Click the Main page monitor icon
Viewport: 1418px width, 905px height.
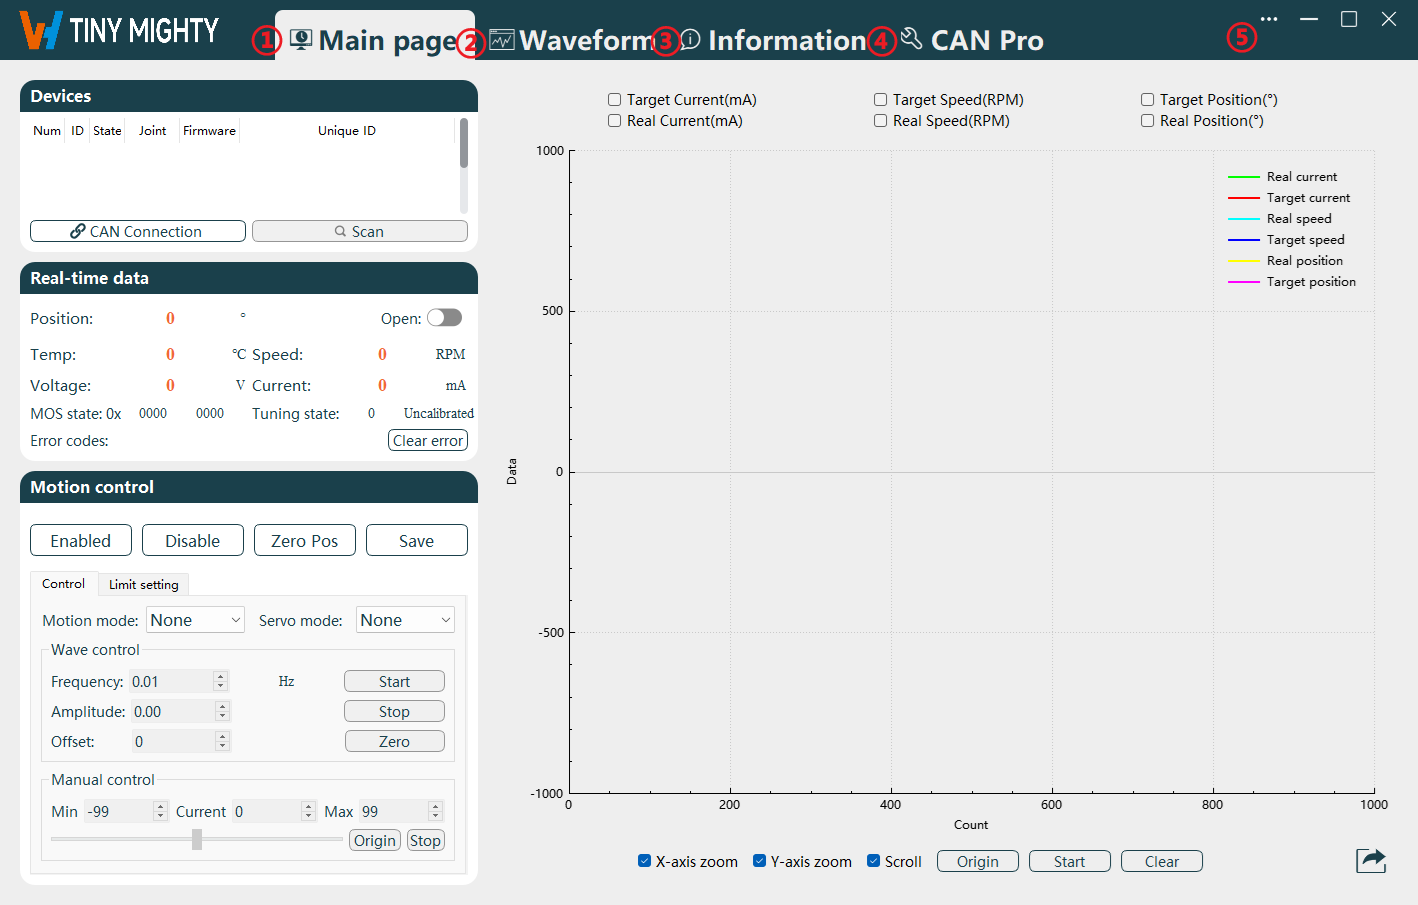tap(301, 40)
